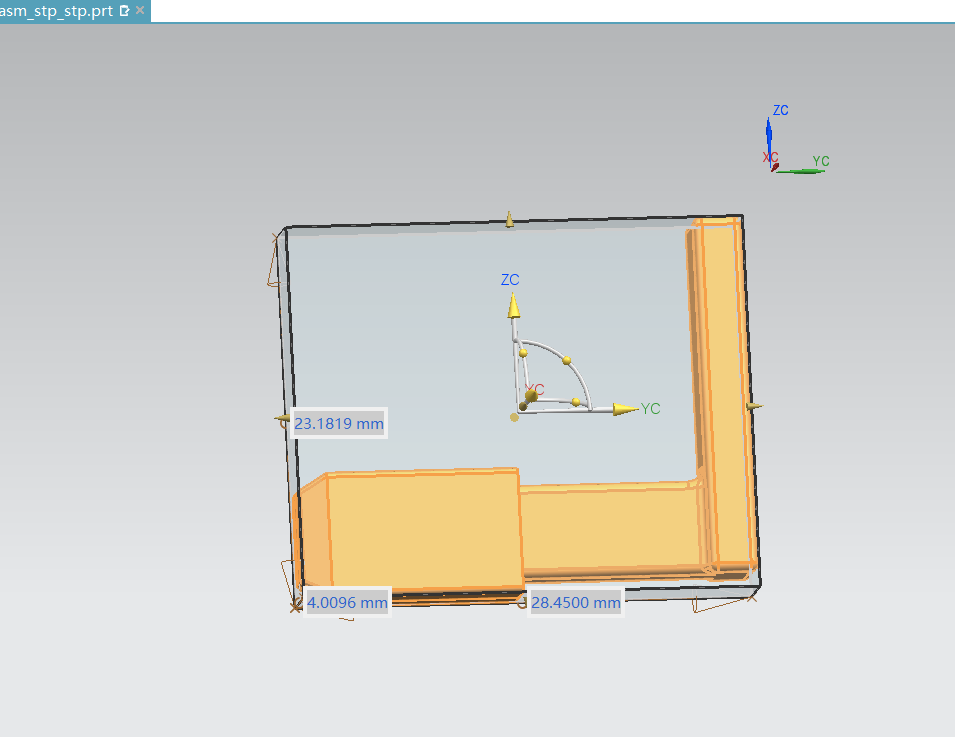The width and height of the screenshot is (955, 737).
Task: Click the 4.0096 mm dimension field
Action: (346, 603)
